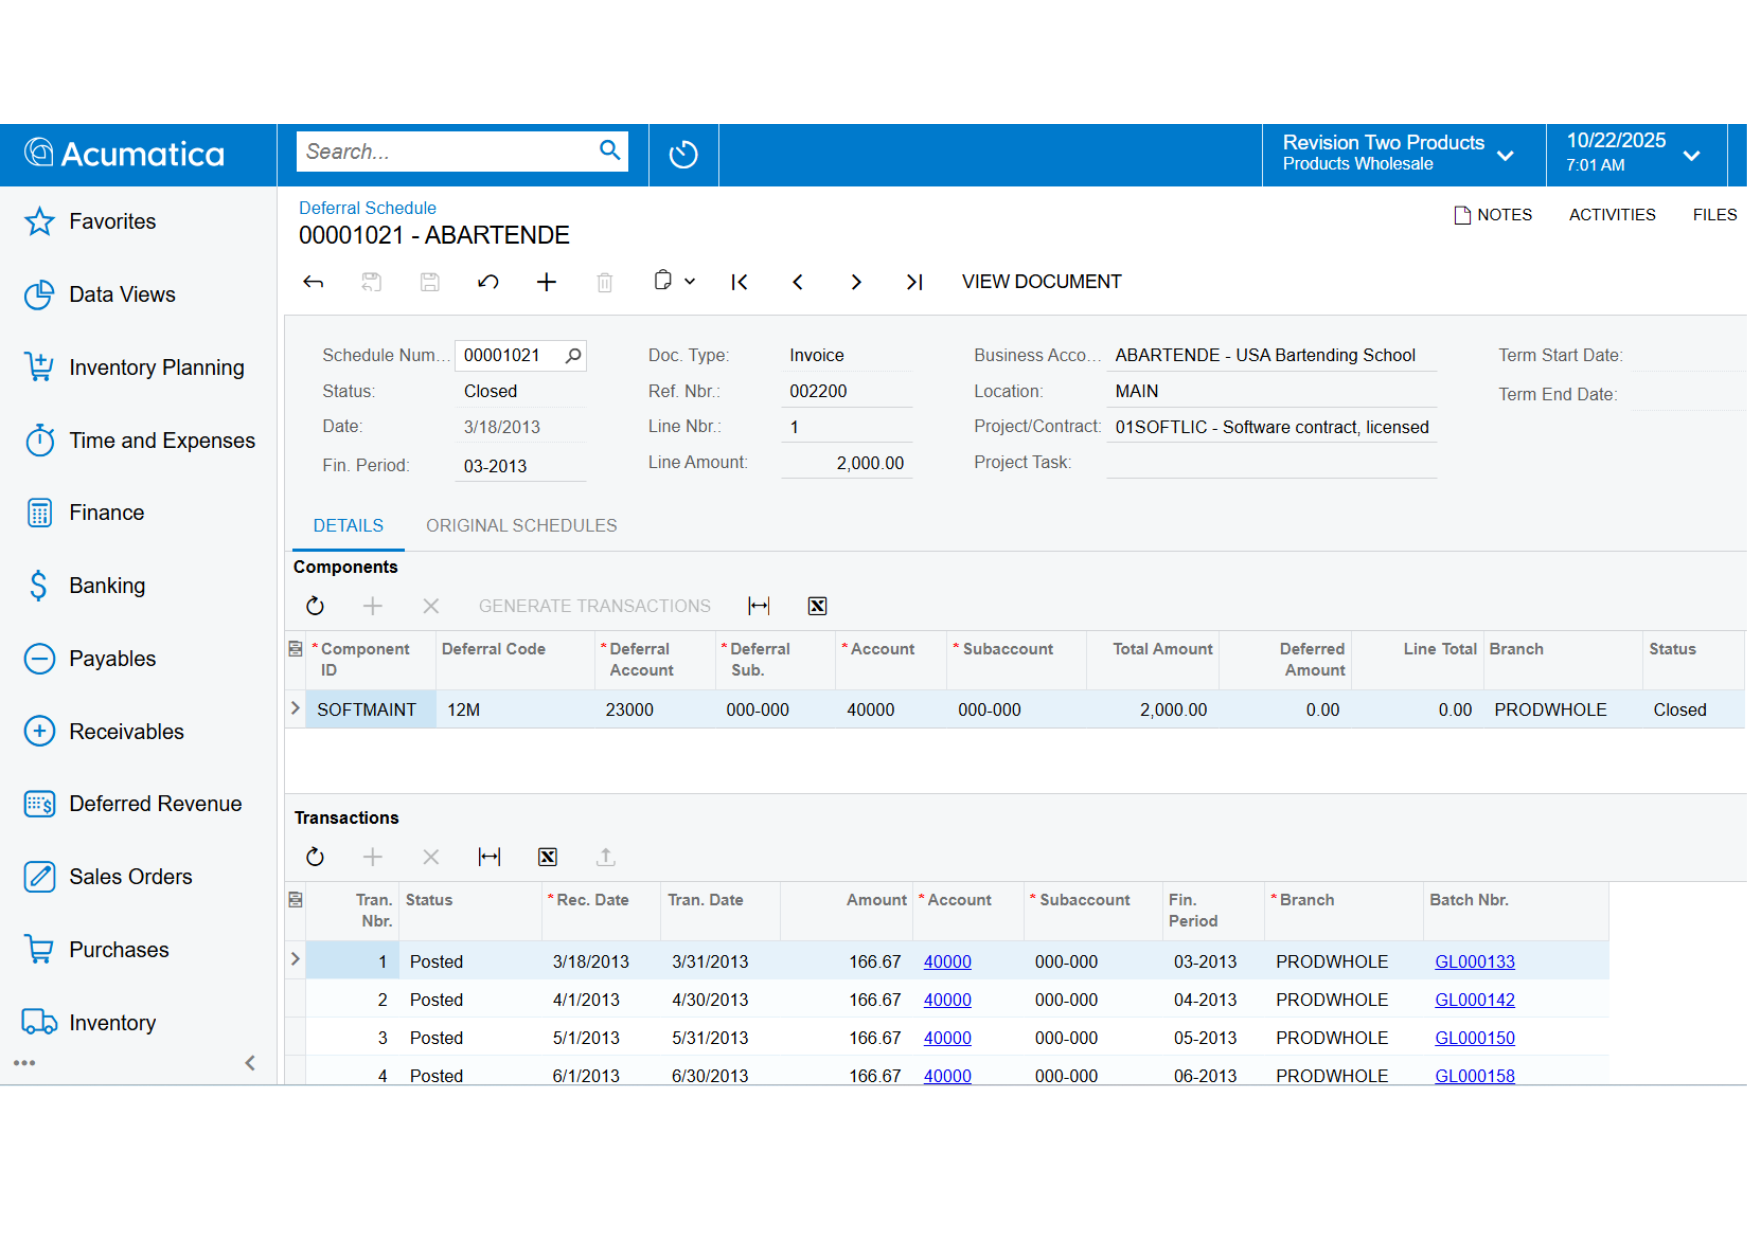Jump to the last record
This screenshot has height=1240, width=1748.
point(914,282)
